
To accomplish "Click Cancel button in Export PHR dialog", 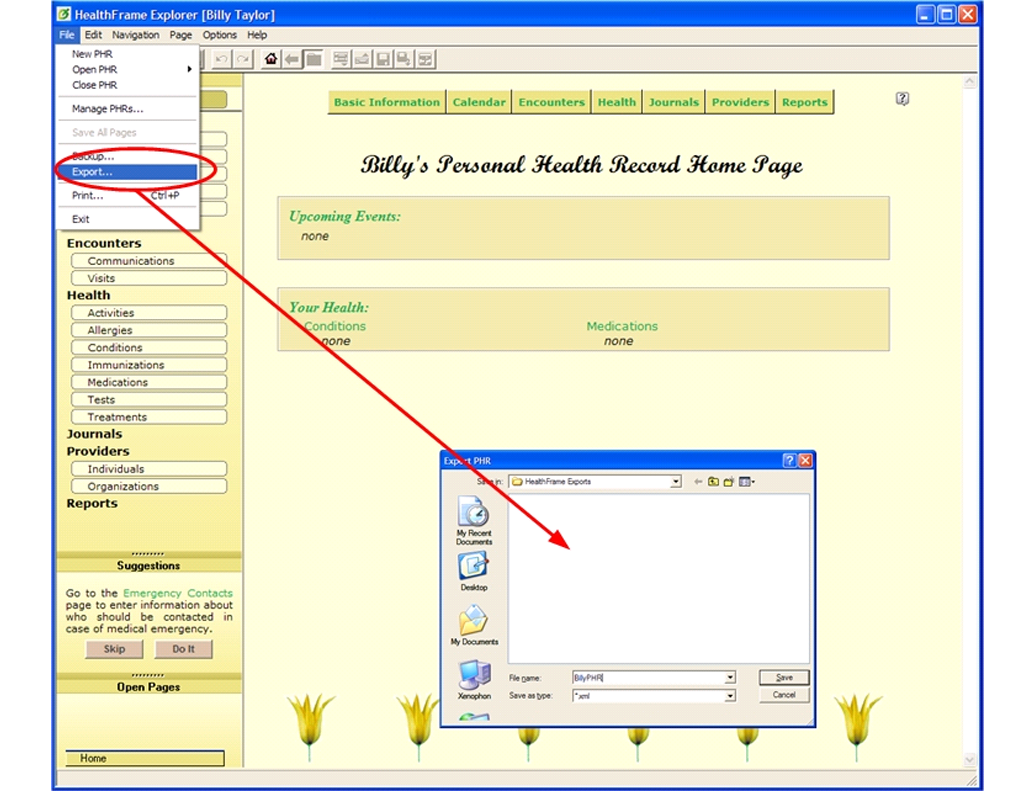I will pyautogui.click(x=784, y=695).
